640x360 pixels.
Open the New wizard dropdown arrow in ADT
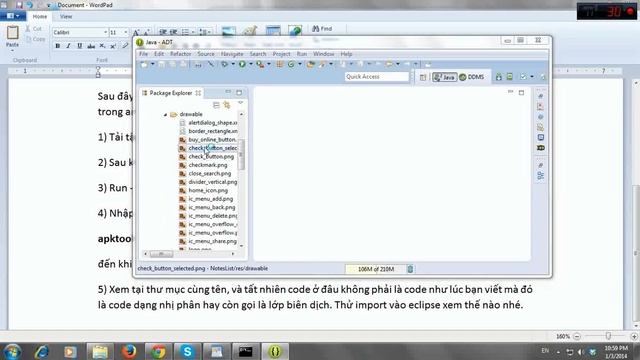(x=152, y=64)
